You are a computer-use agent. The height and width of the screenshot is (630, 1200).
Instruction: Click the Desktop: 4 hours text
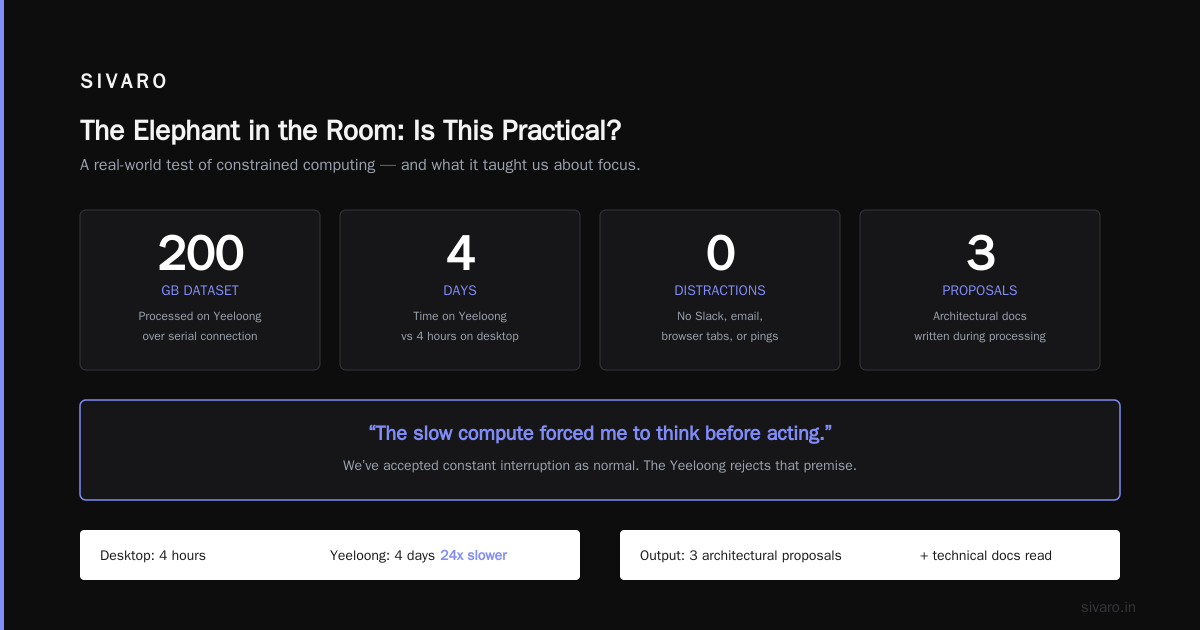coord(153,555)
